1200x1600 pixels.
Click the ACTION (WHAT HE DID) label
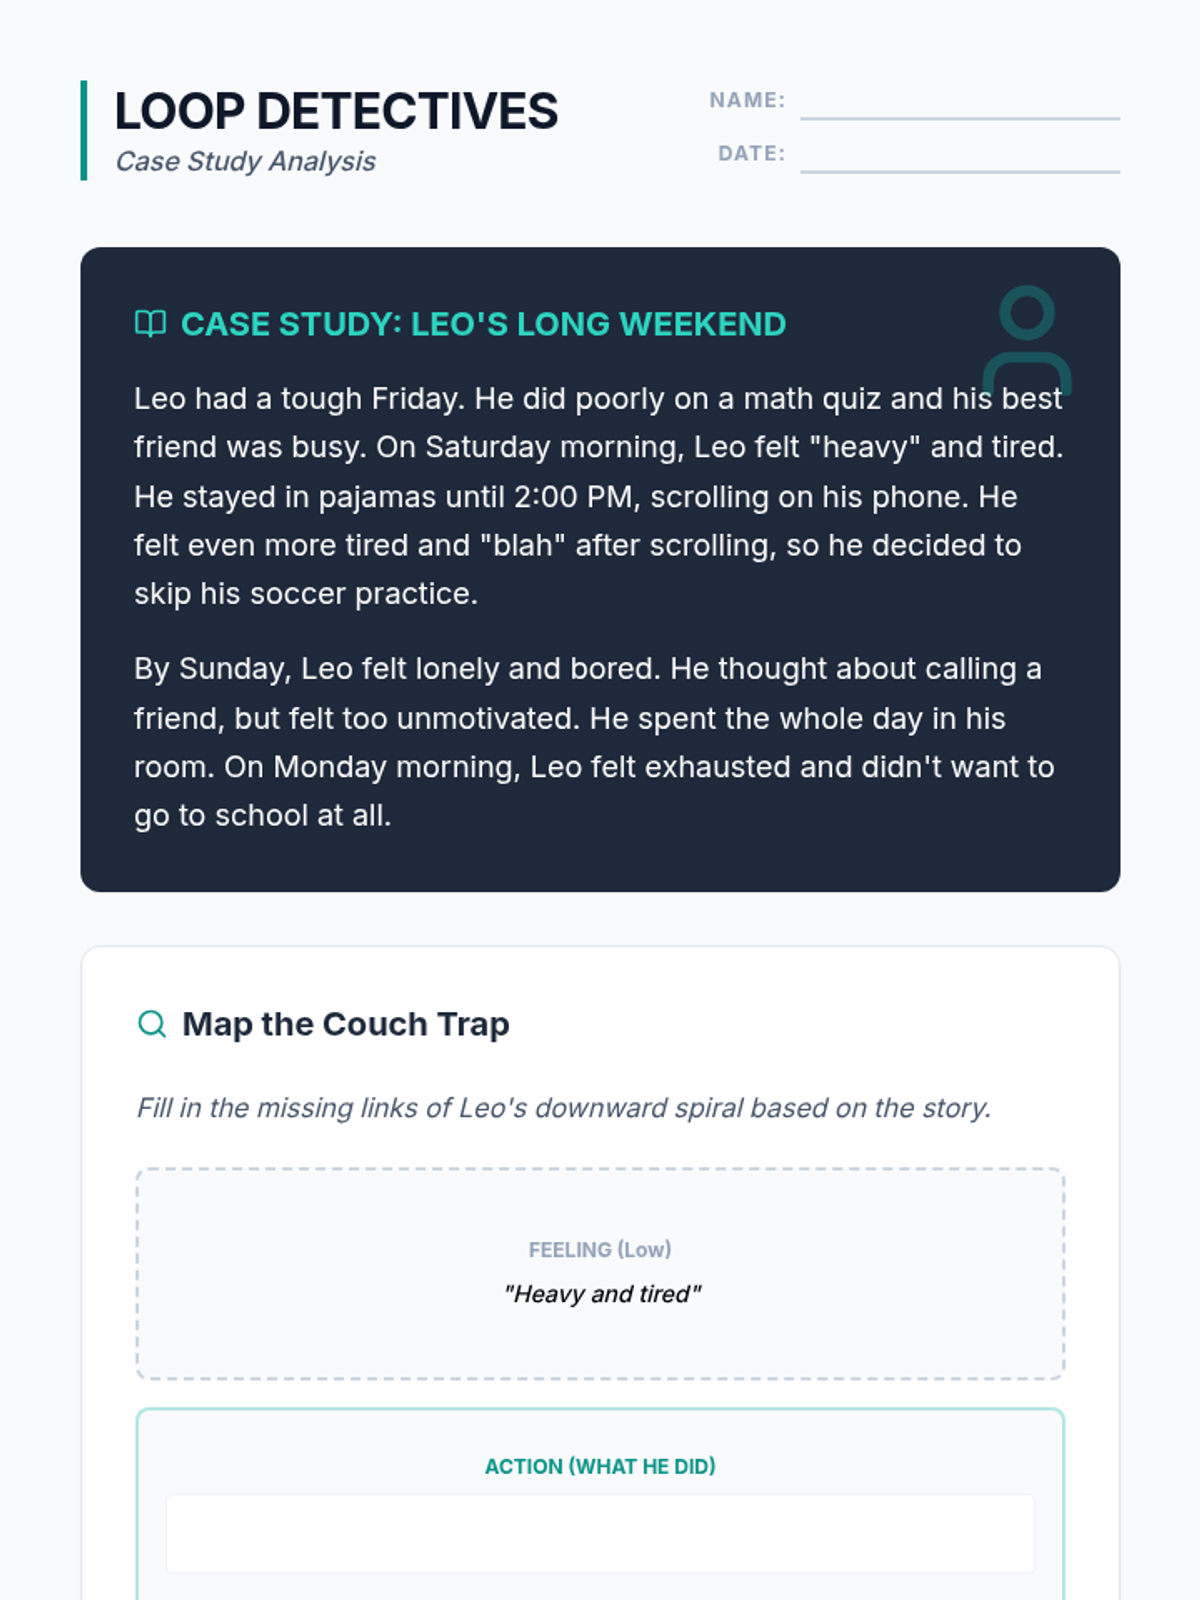pyautogui.click(x=600, y=1466)
